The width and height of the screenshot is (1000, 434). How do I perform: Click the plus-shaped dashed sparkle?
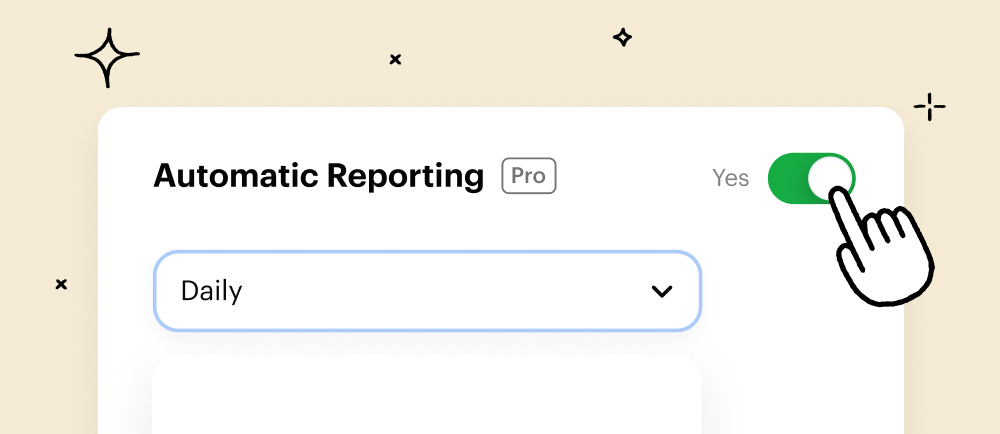click(930, 106)
